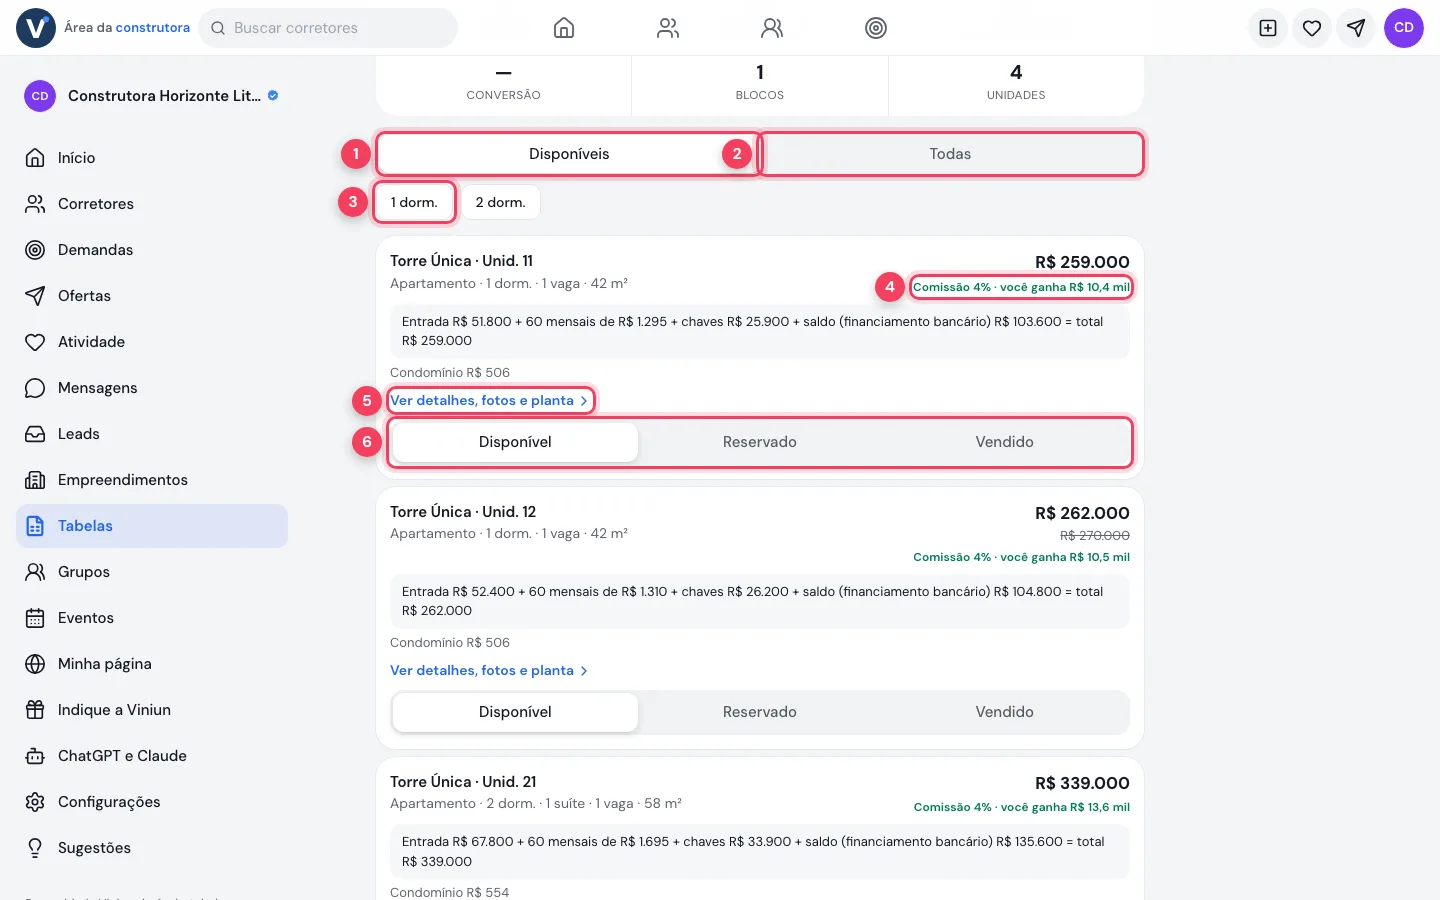Switch to Todas tab
1440x900 pixels.
point(950,154)
